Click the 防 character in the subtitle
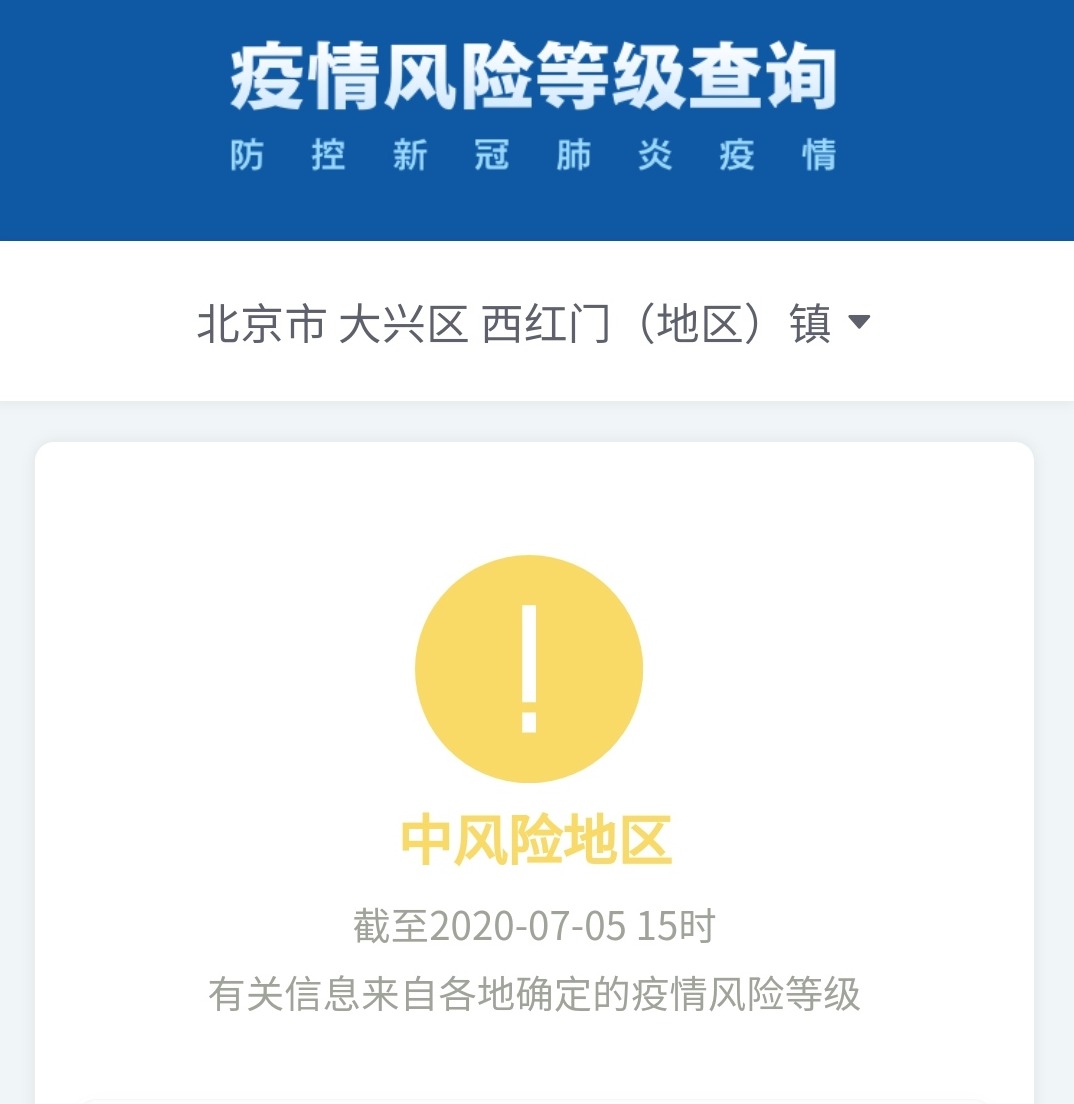Screen dimensions: 1074x1104 [x=247, y=155]
